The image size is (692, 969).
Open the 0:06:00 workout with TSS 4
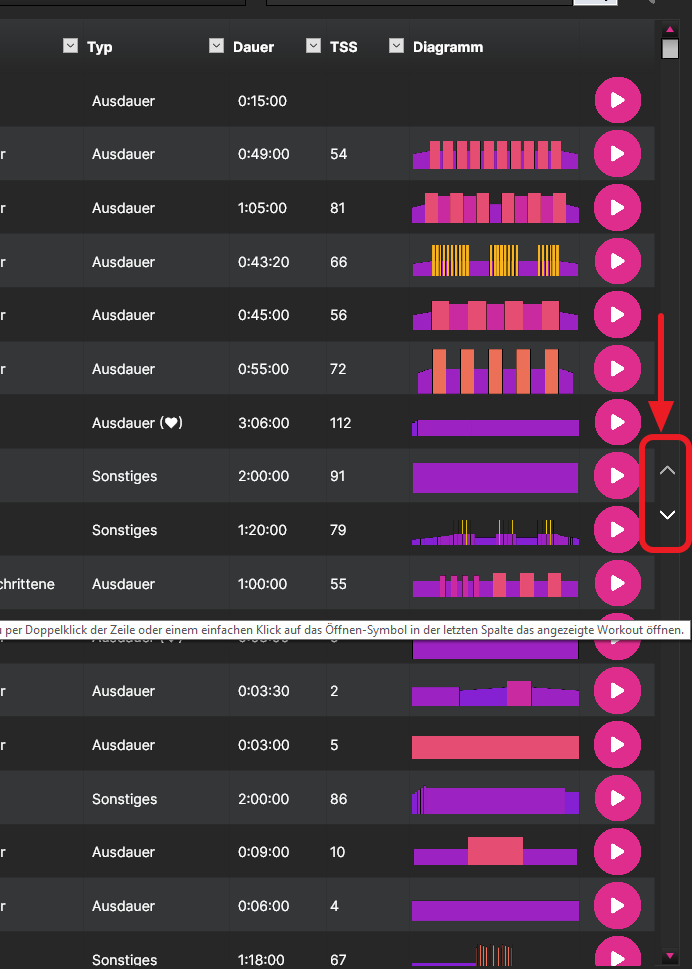(x=617, y=906)
